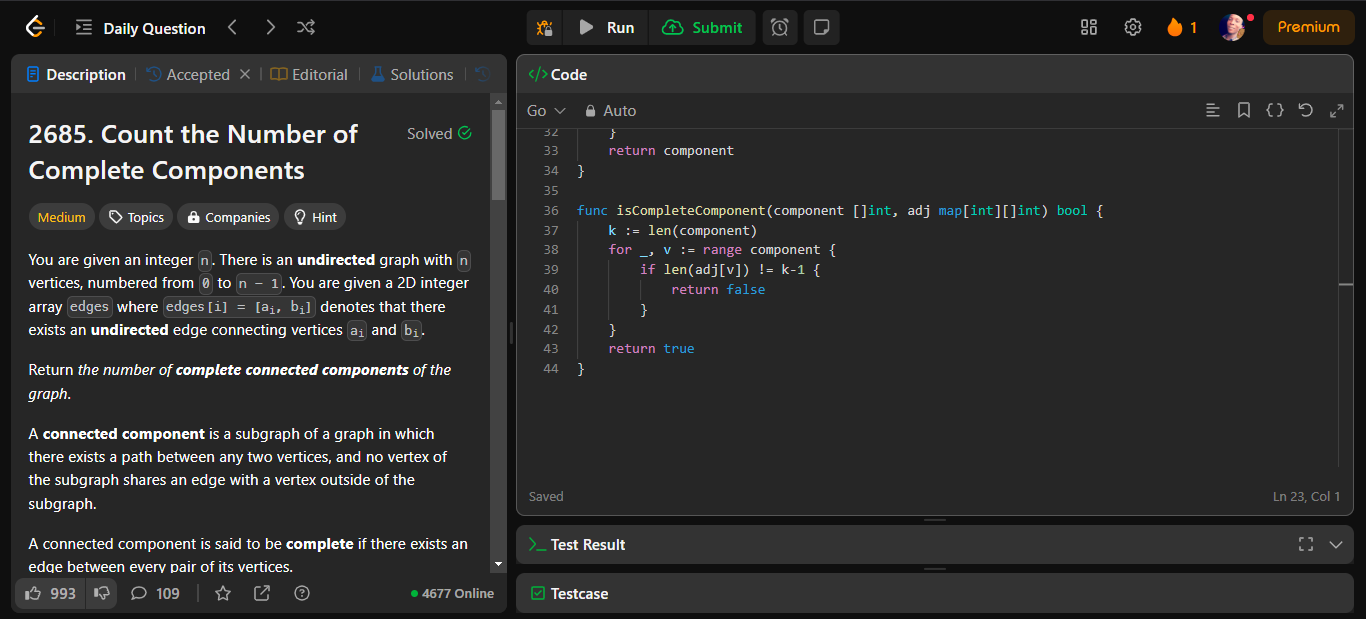
Task: Bookmark the code with bookmark icon
Action: point(1244,111)
